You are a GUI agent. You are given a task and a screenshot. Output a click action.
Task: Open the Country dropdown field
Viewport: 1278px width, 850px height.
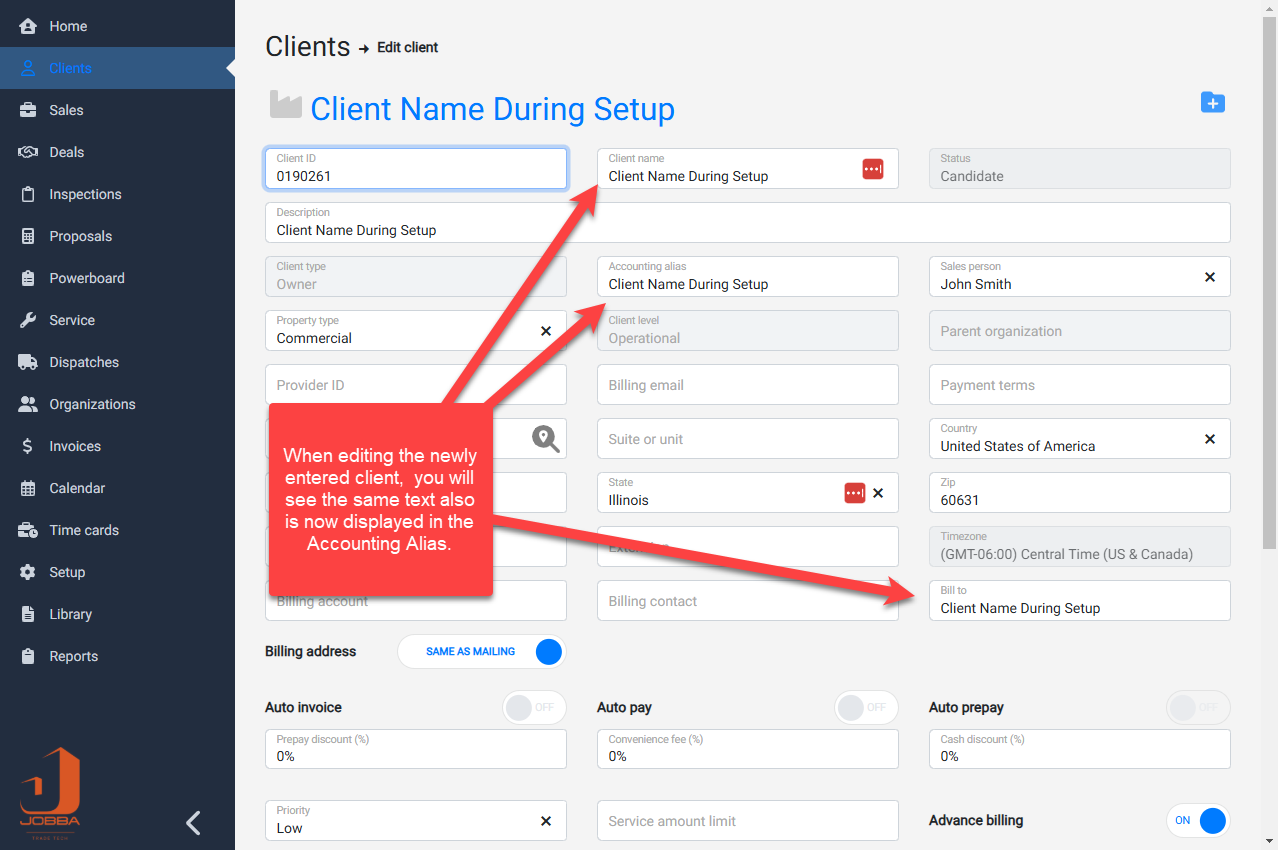pos(1060,439)
